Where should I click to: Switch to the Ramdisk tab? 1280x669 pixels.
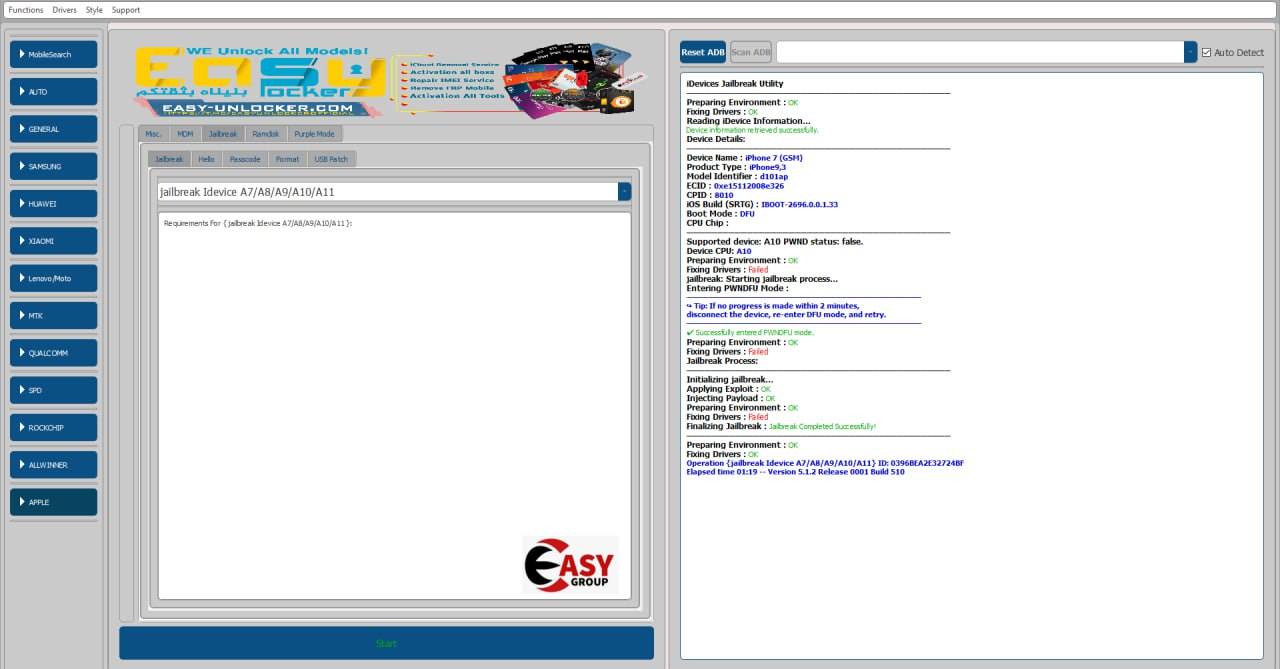pyautogui.click(x=266, y=134)
